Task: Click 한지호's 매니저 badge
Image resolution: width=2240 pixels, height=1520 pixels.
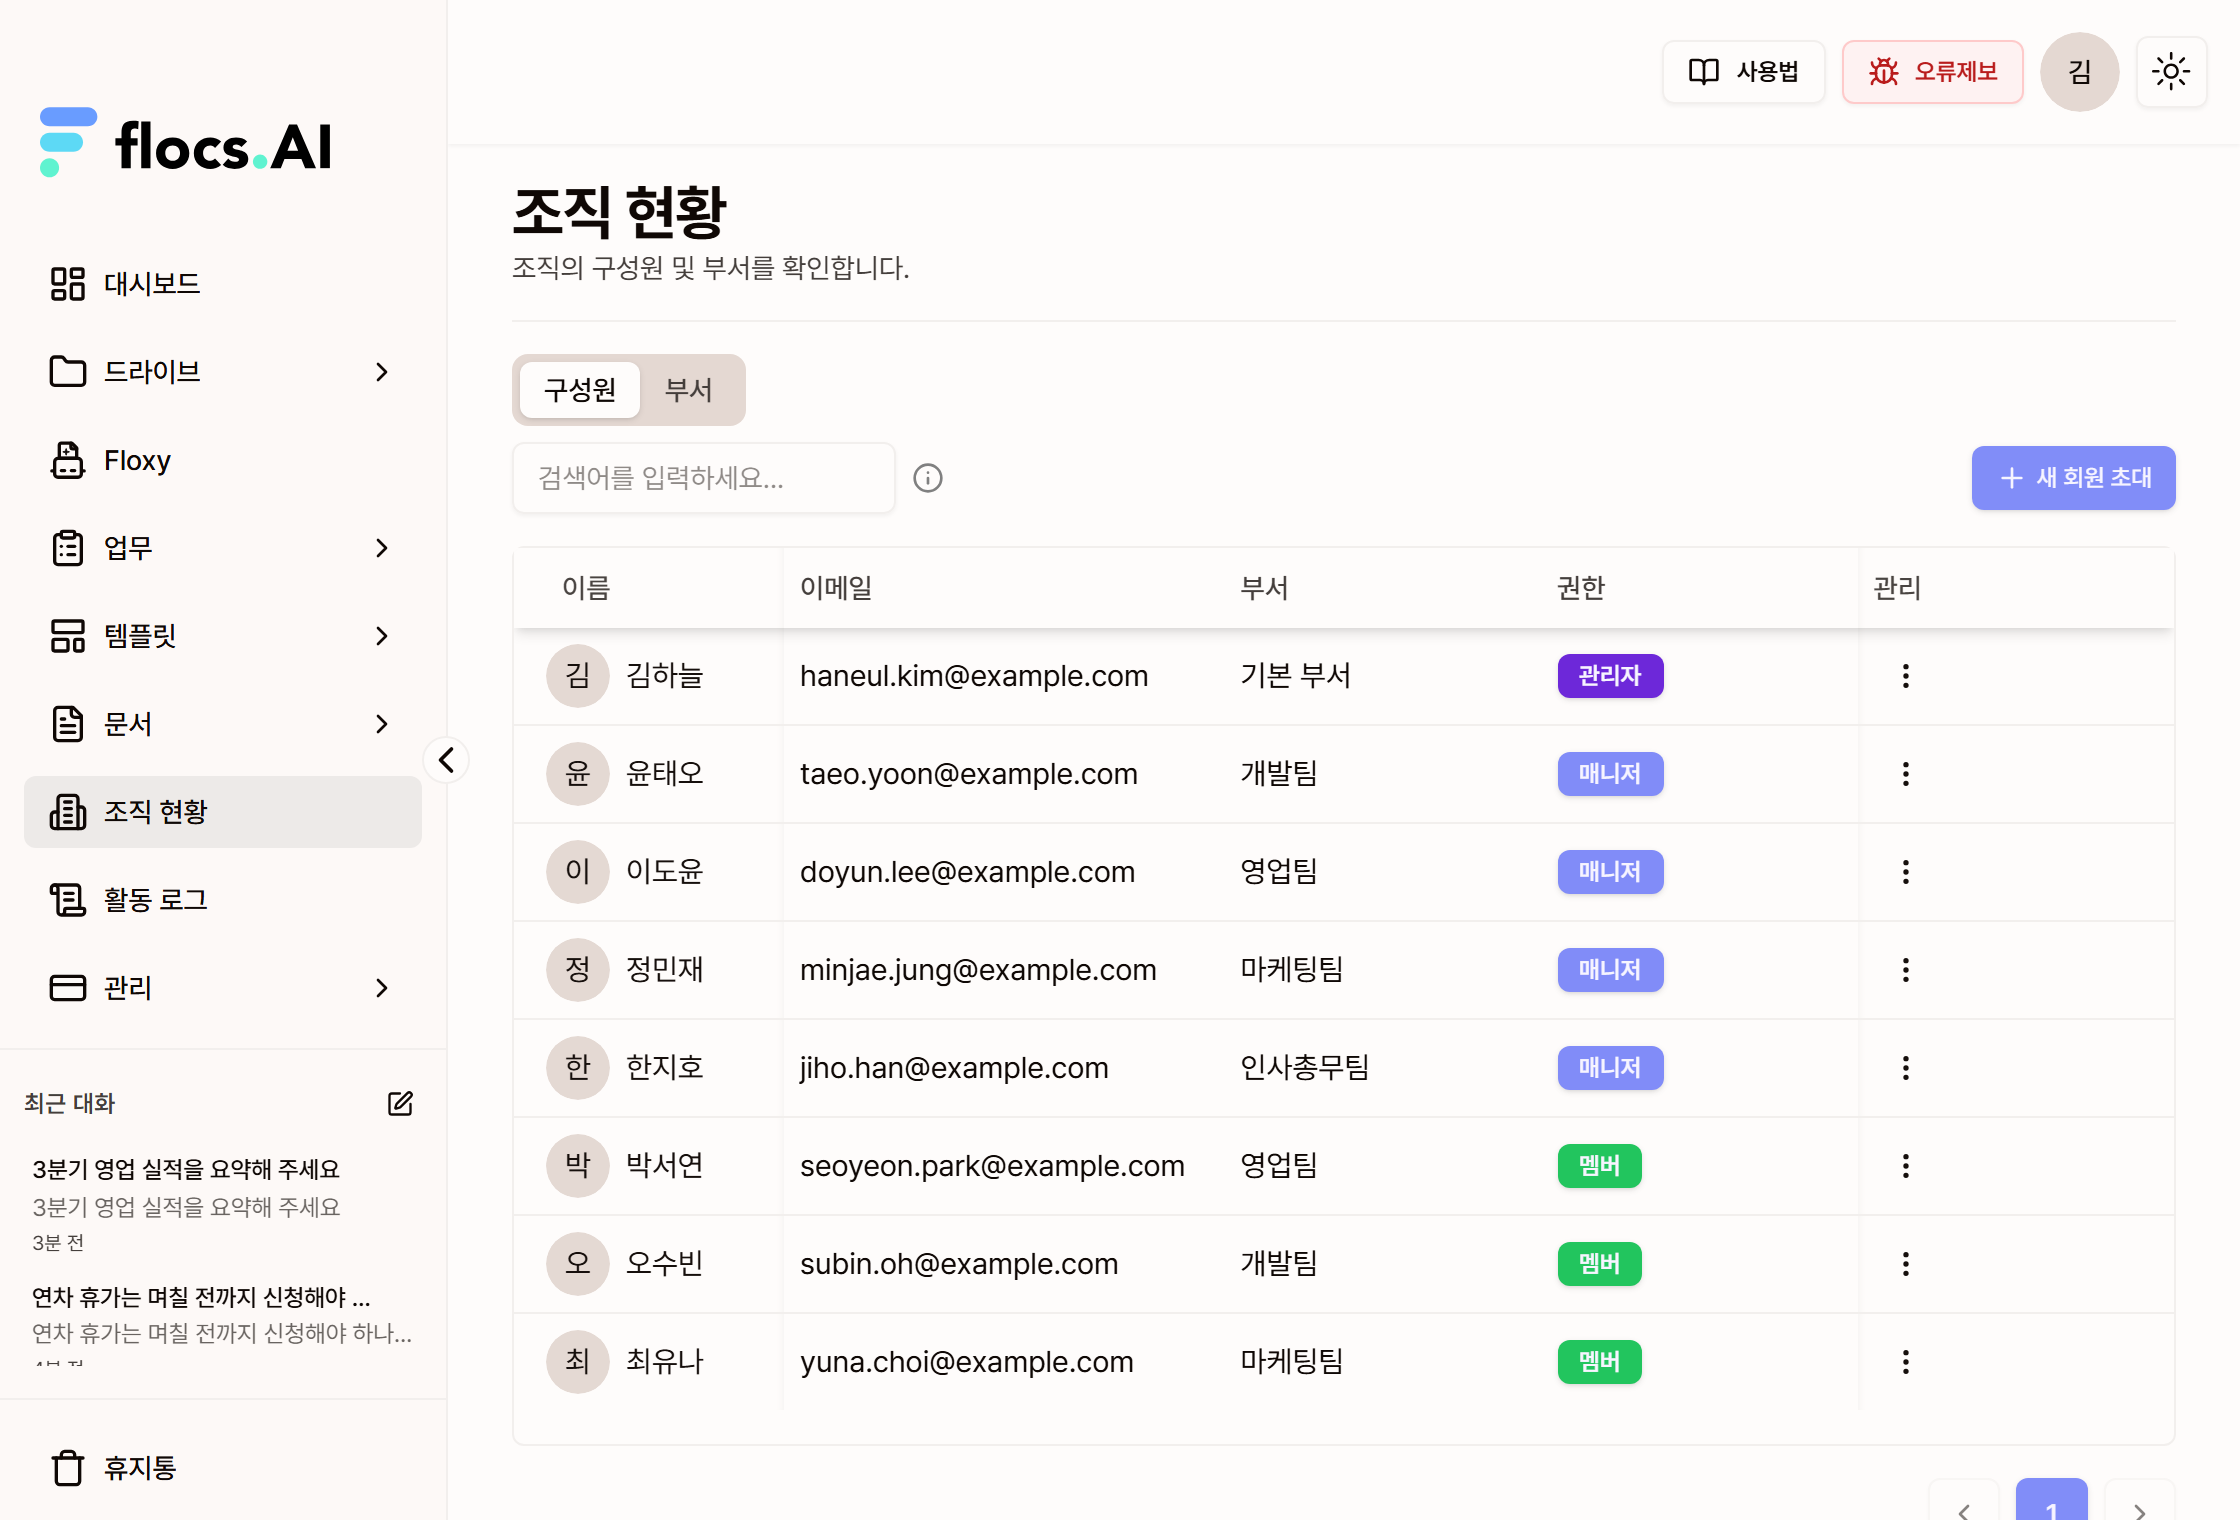Action: pos(1610,1068)
